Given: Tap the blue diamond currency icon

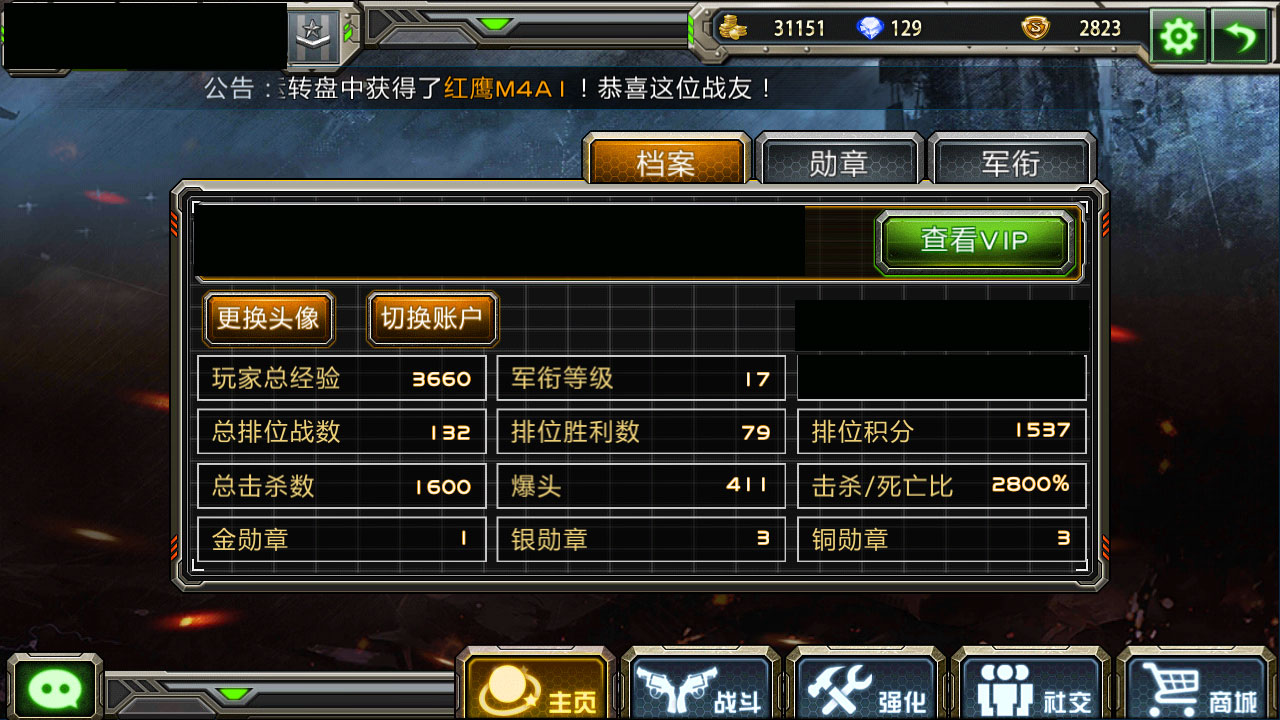Looking at the screenshot, I should tap(870, 28).
